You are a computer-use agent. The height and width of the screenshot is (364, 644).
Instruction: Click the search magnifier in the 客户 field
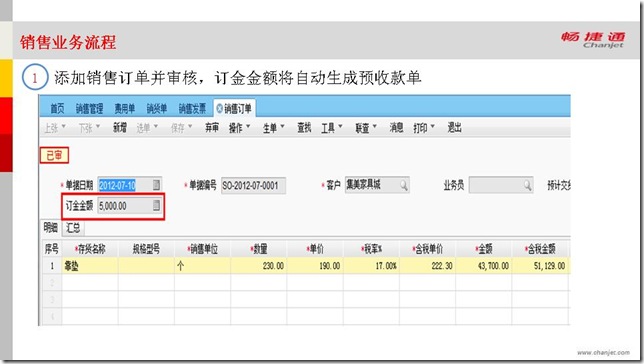(x=404, y=185)
